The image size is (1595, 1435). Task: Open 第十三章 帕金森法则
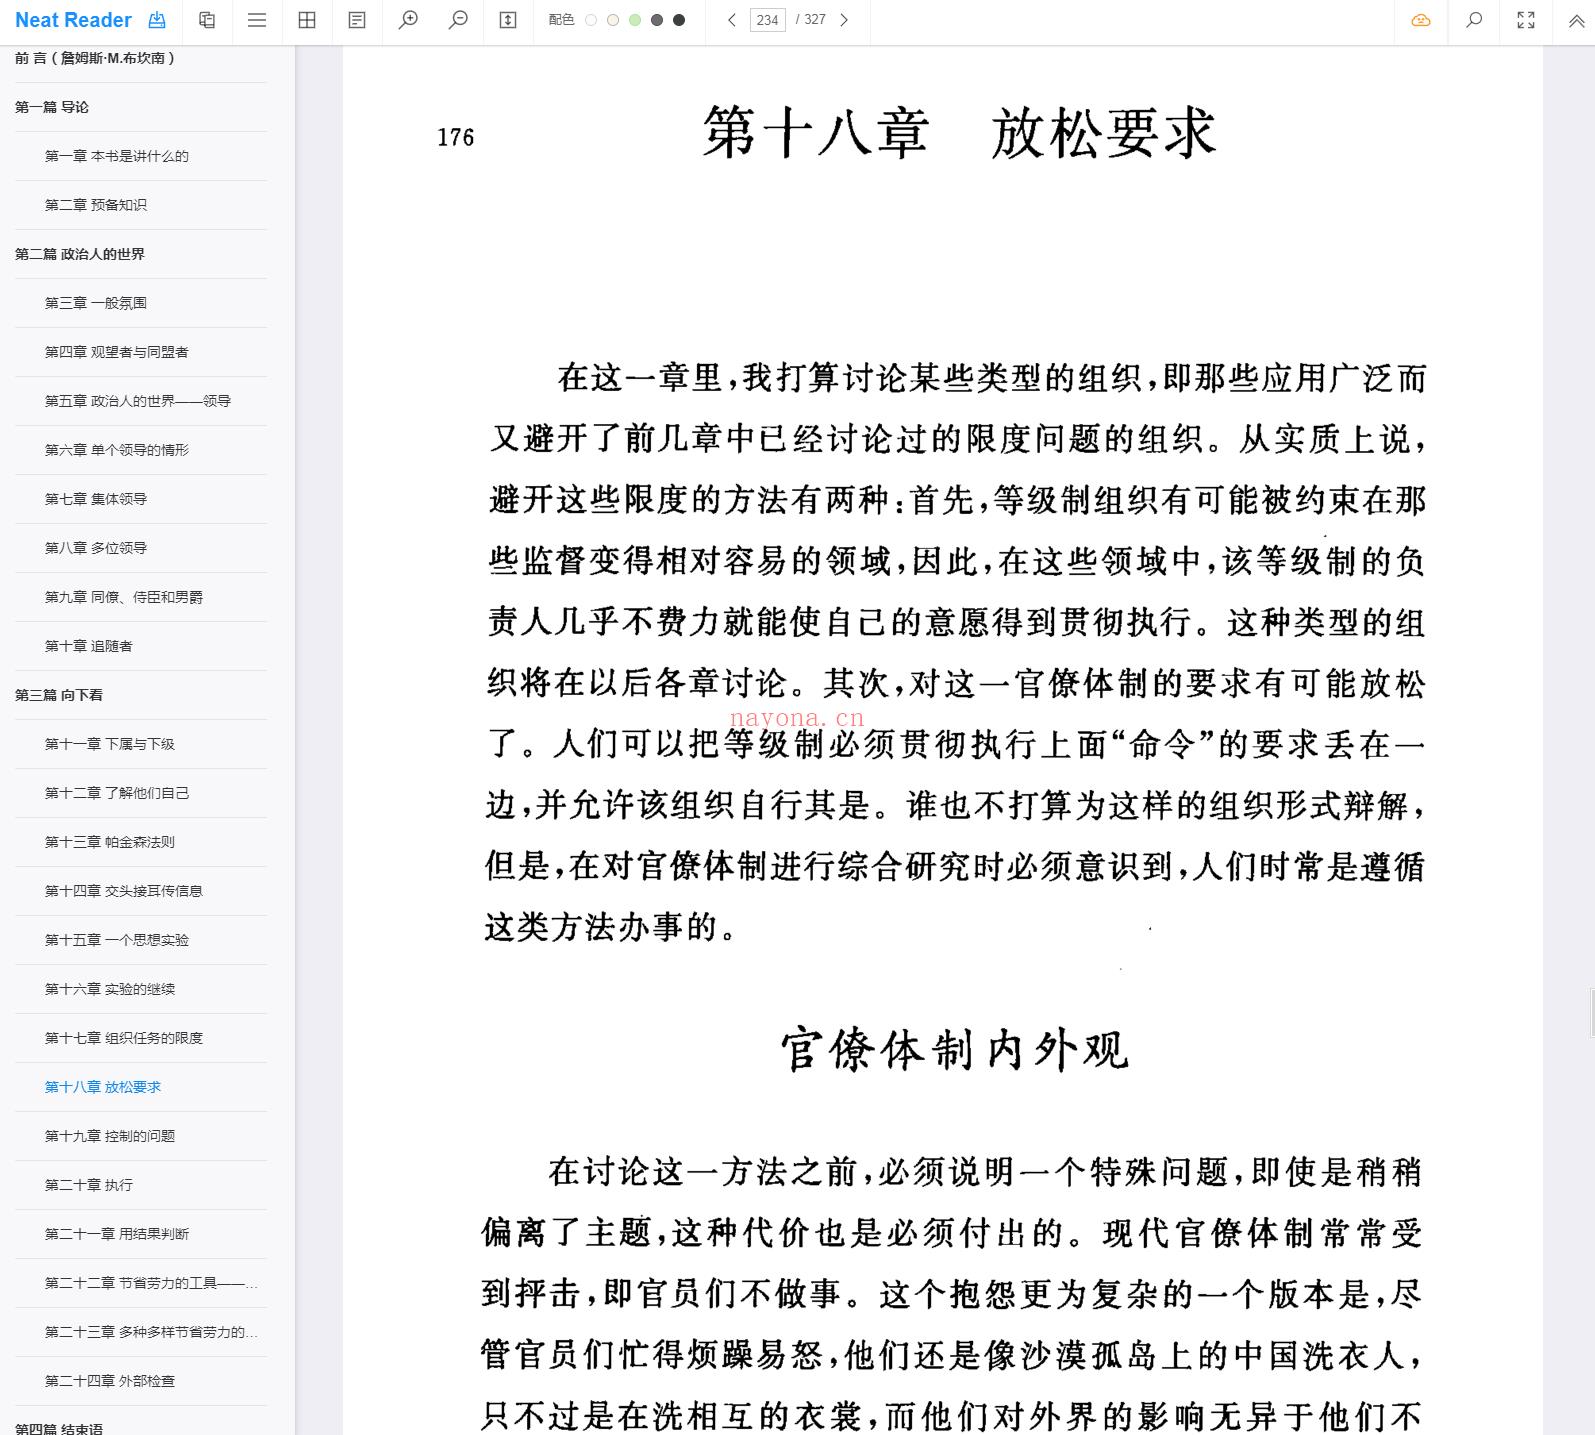pos(110,842)
